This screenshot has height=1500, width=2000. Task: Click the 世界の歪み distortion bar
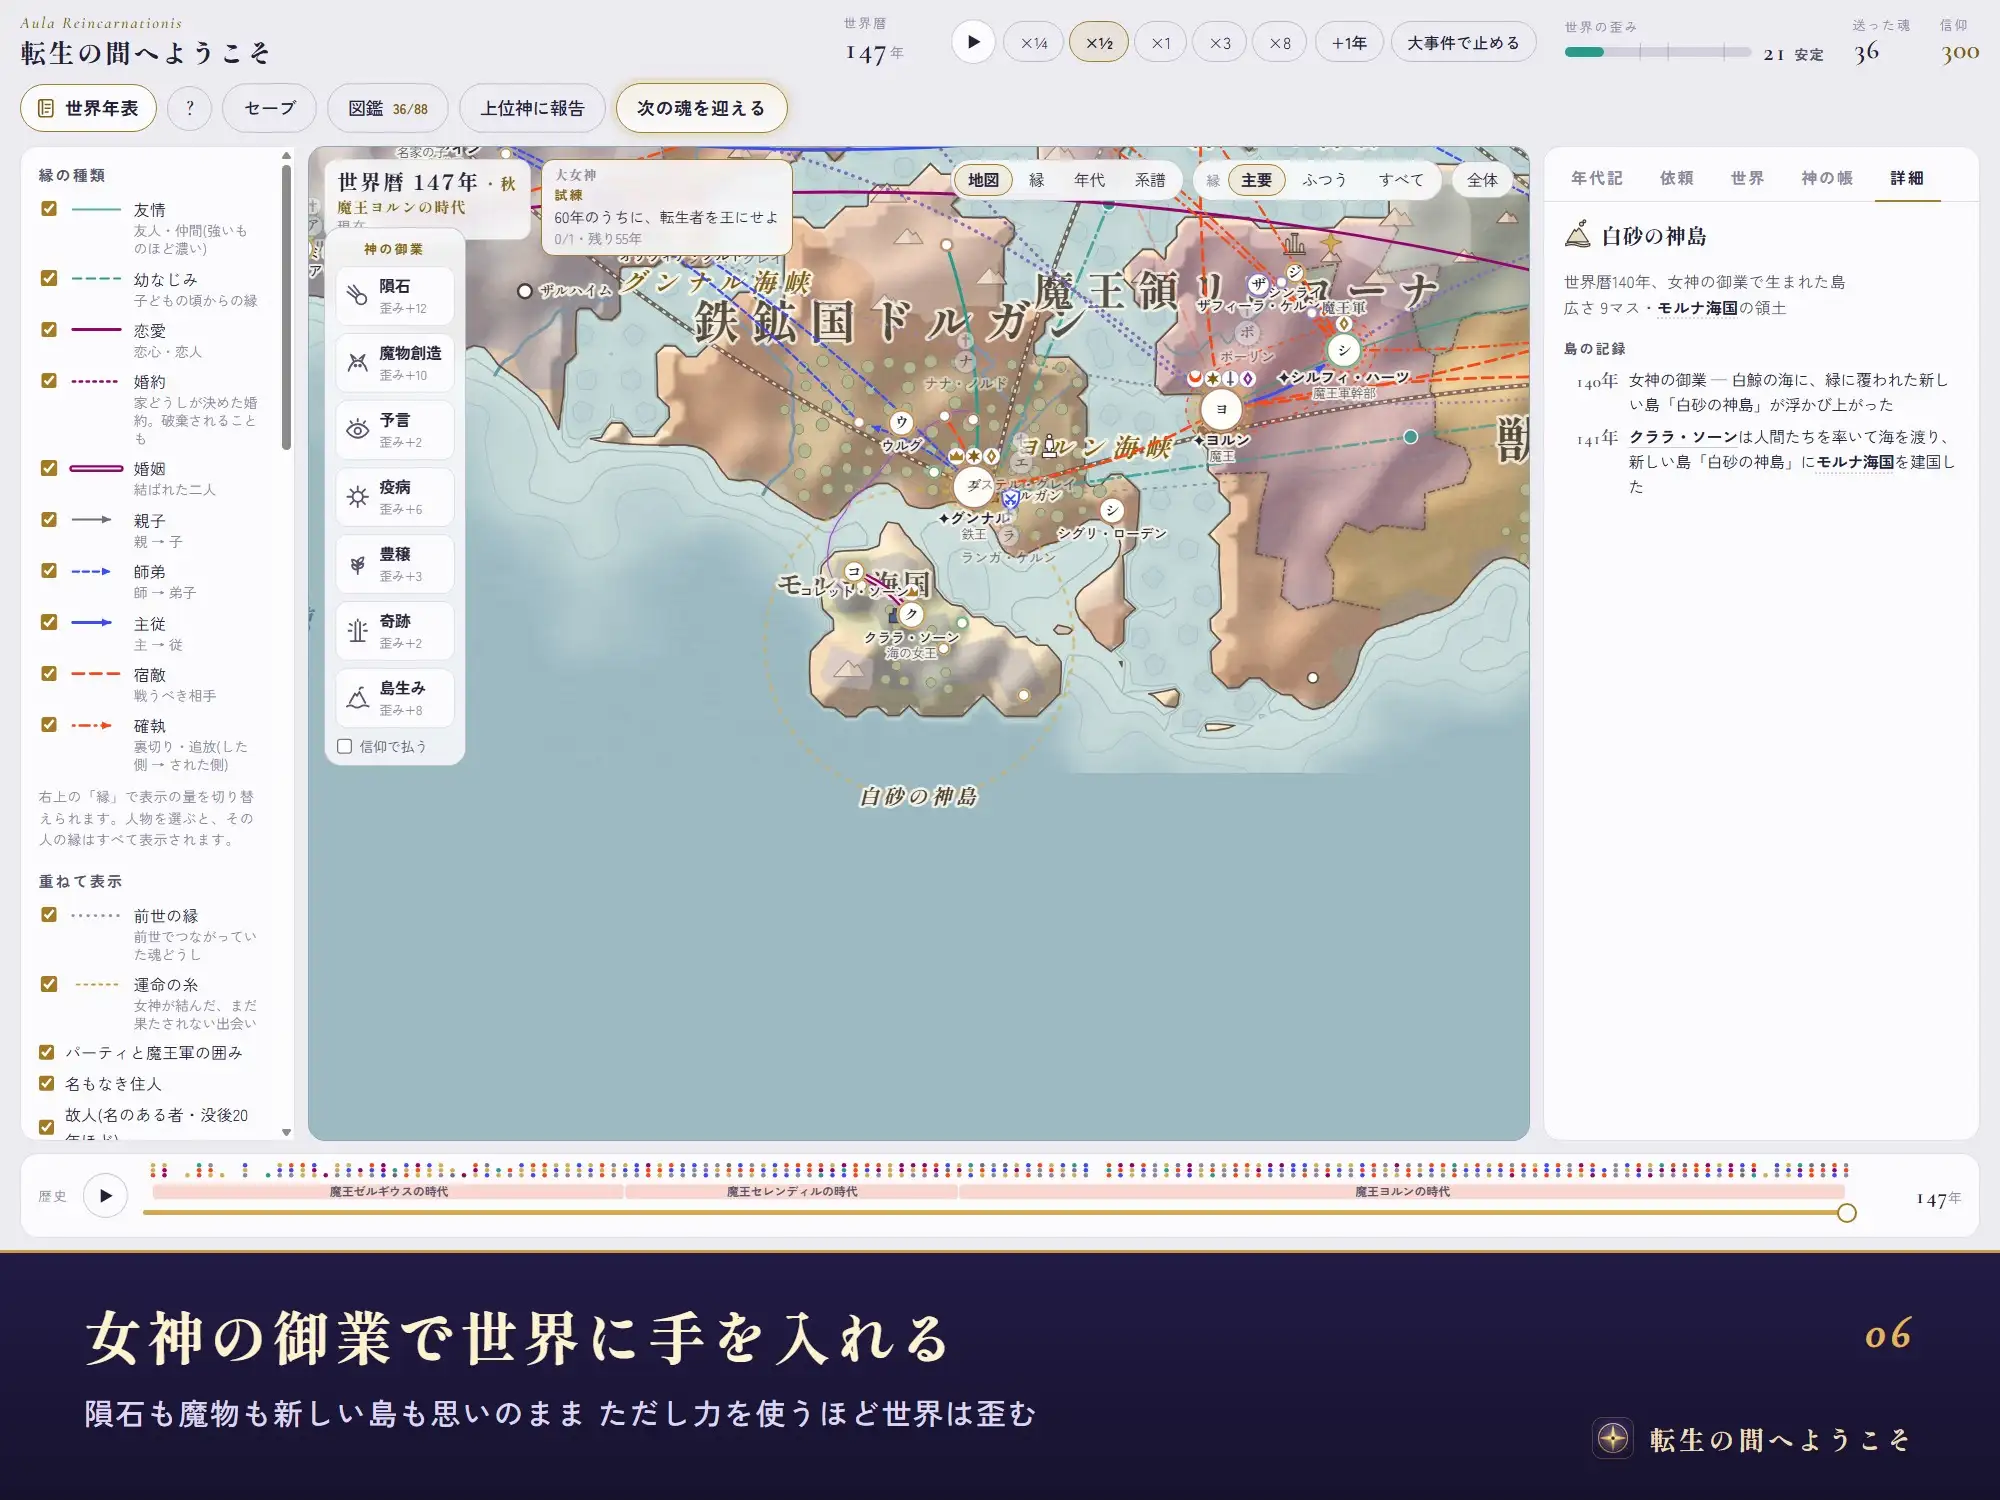pyautogui.click(x=1657, y=52)
